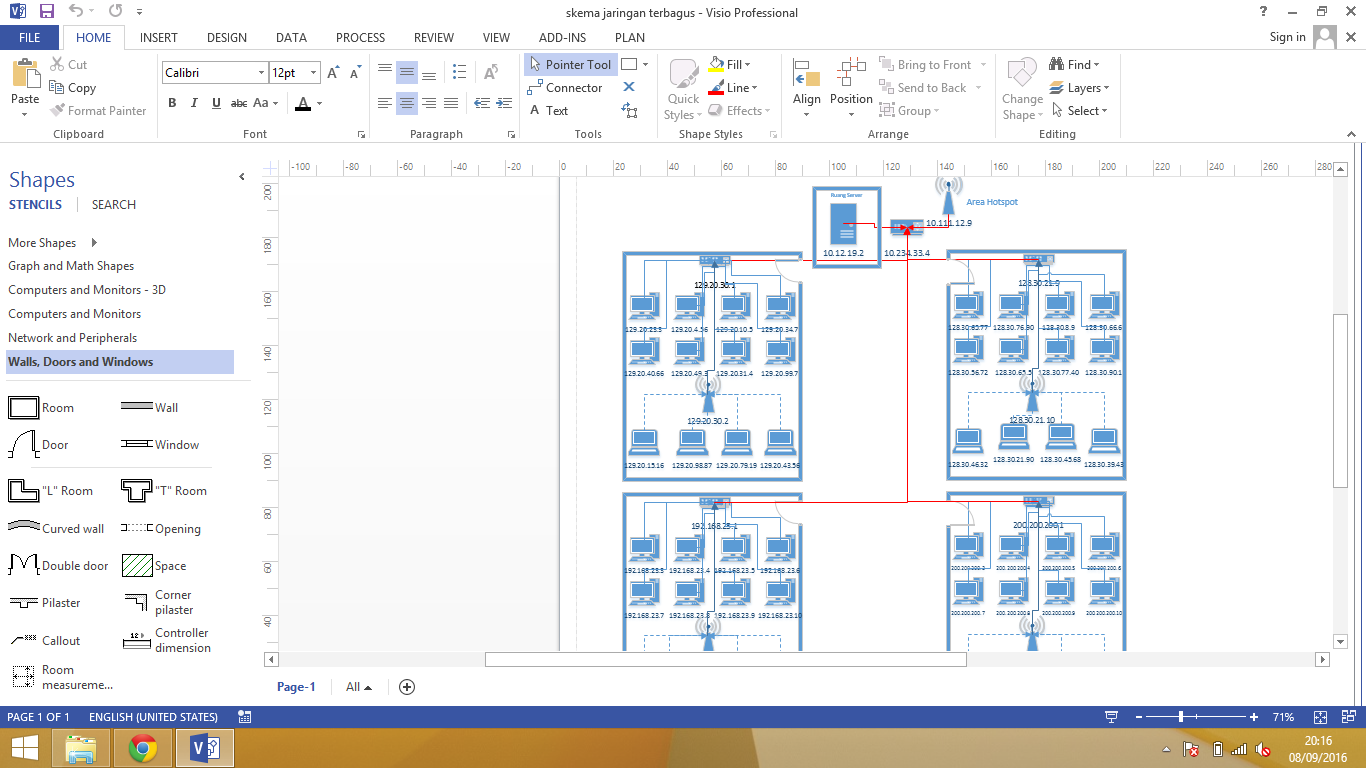Increase font size with the larger A icon
1366x768 pixels.
pyautogui.click(x=334, y=73)
